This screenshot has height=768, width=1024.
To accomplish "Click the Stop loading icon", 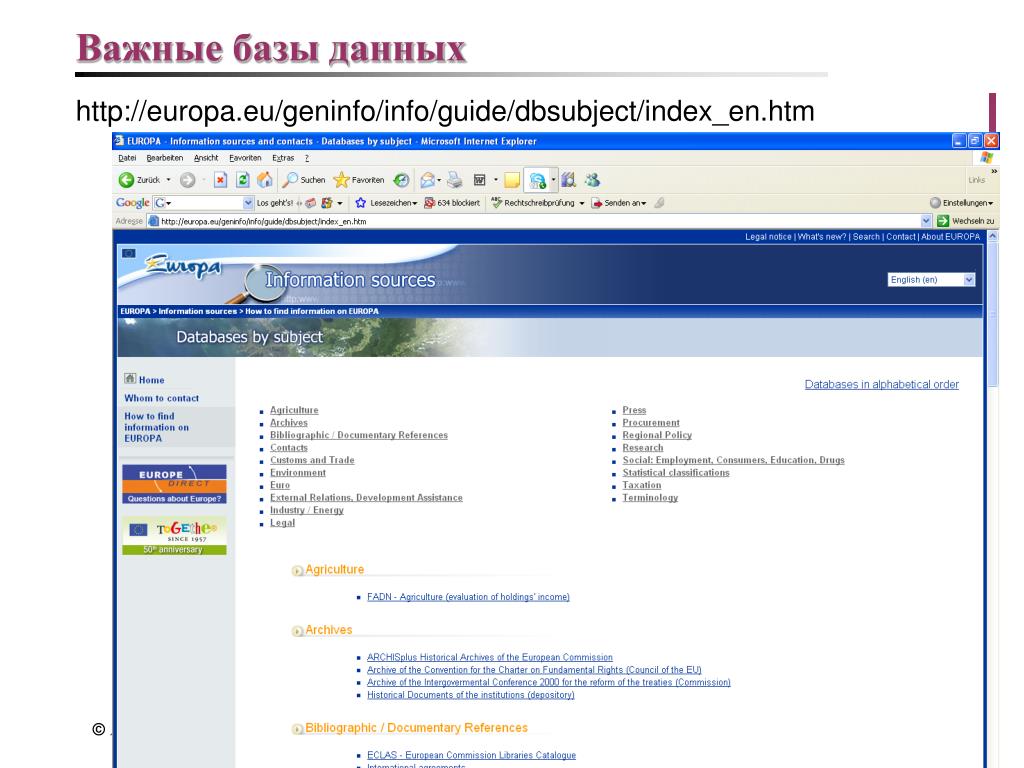I will tap(221, 180).
